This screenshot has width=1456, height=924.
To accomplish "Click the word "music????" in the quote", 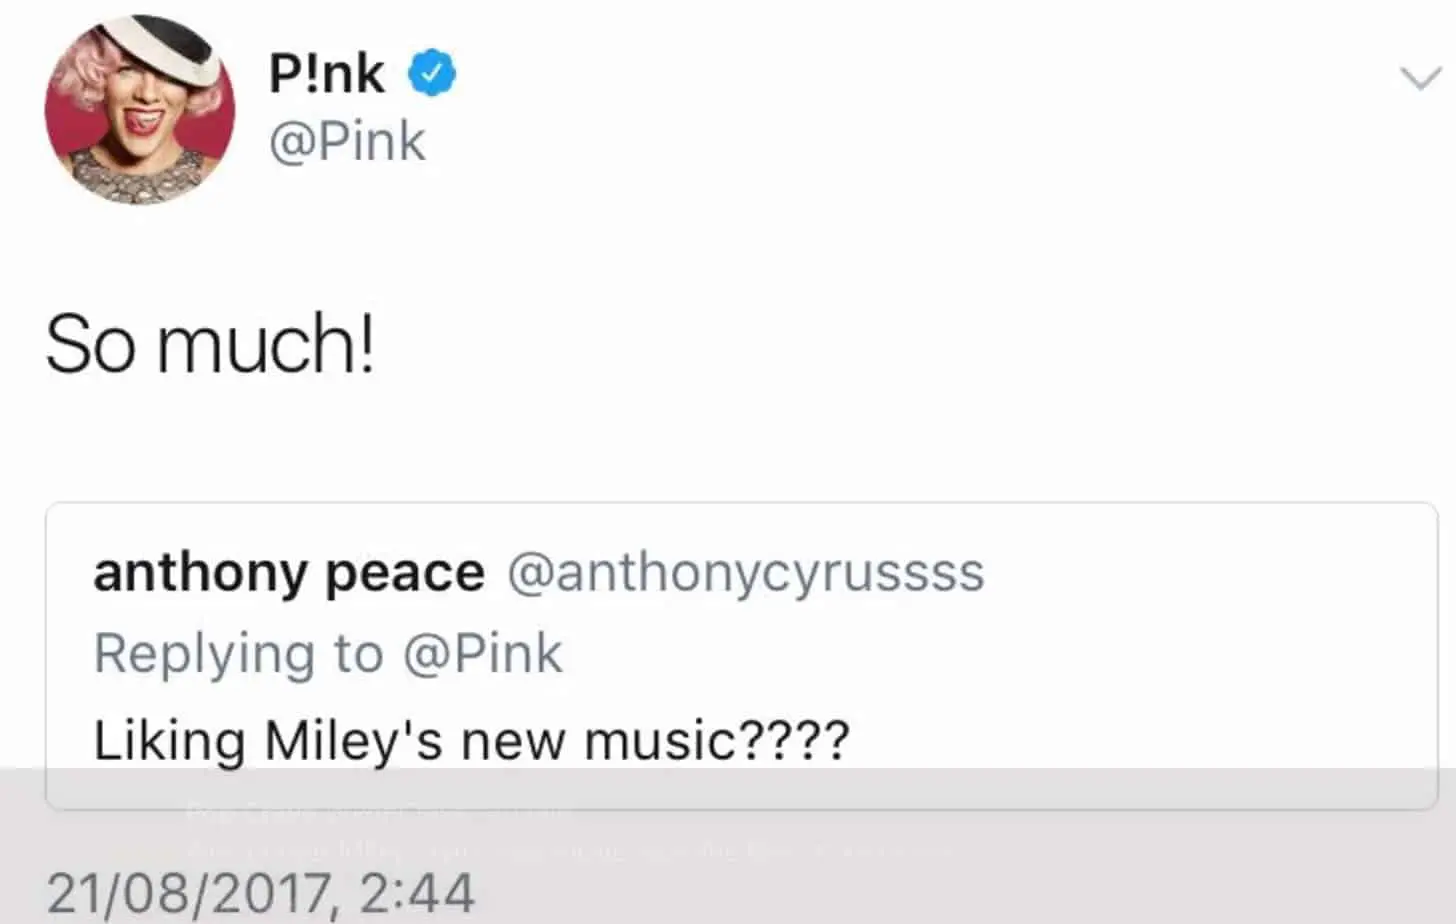I will click(x=716, y=741).
